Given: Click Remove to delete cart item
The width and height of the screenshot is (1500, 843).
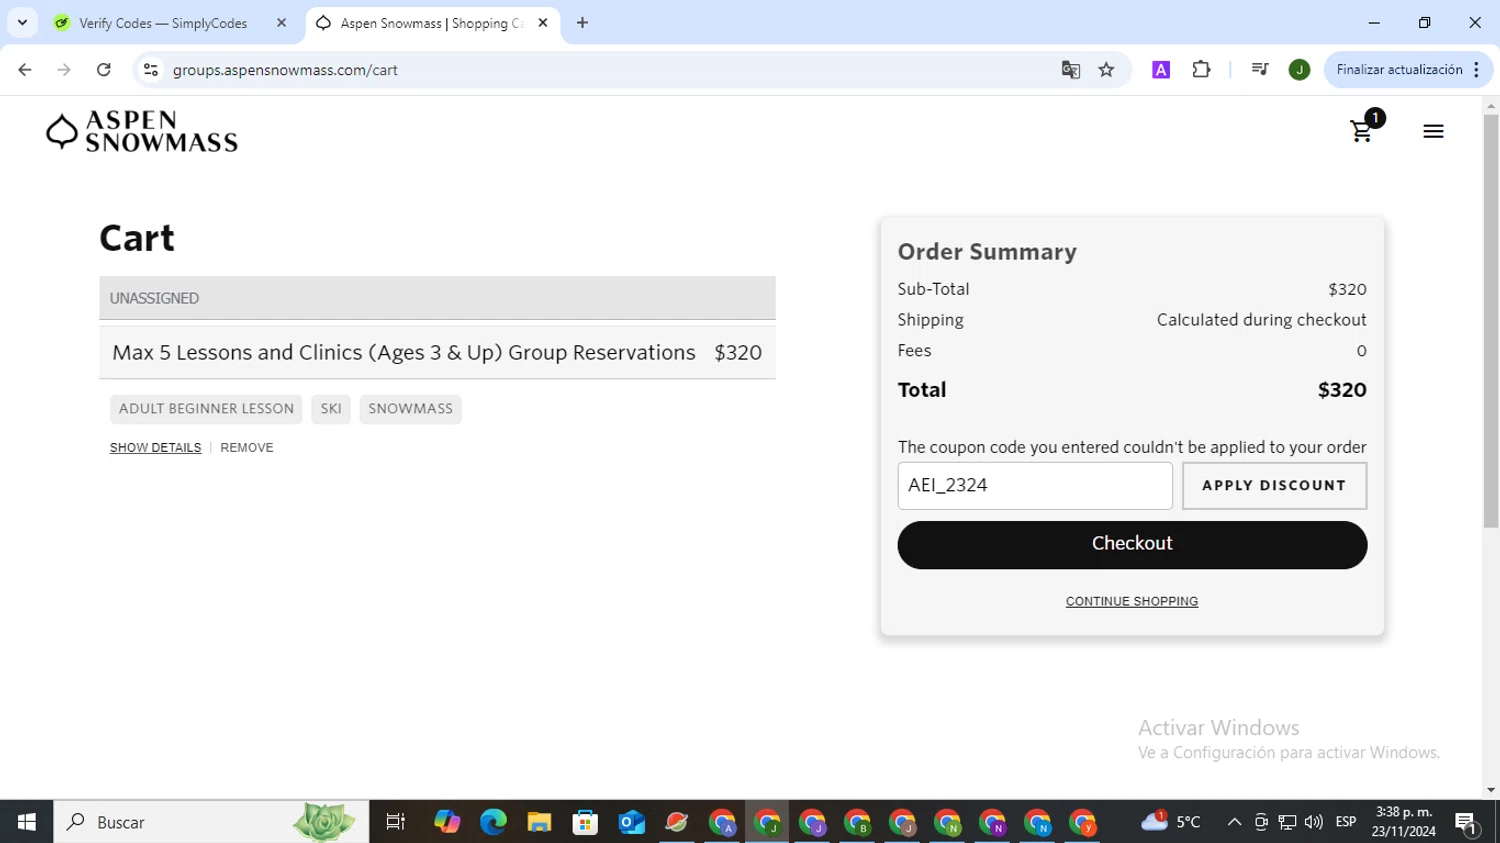Looking at the screenshot, I should [x=247, y=448].
